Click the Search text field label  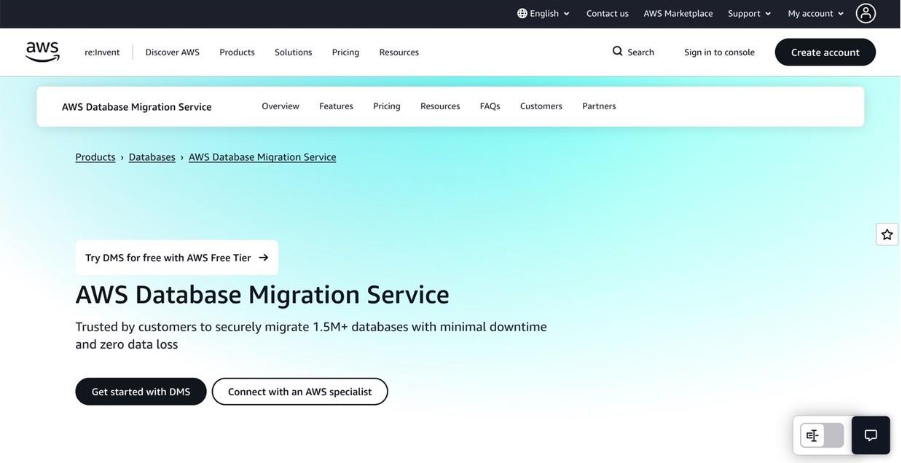[x=641, y=52]
